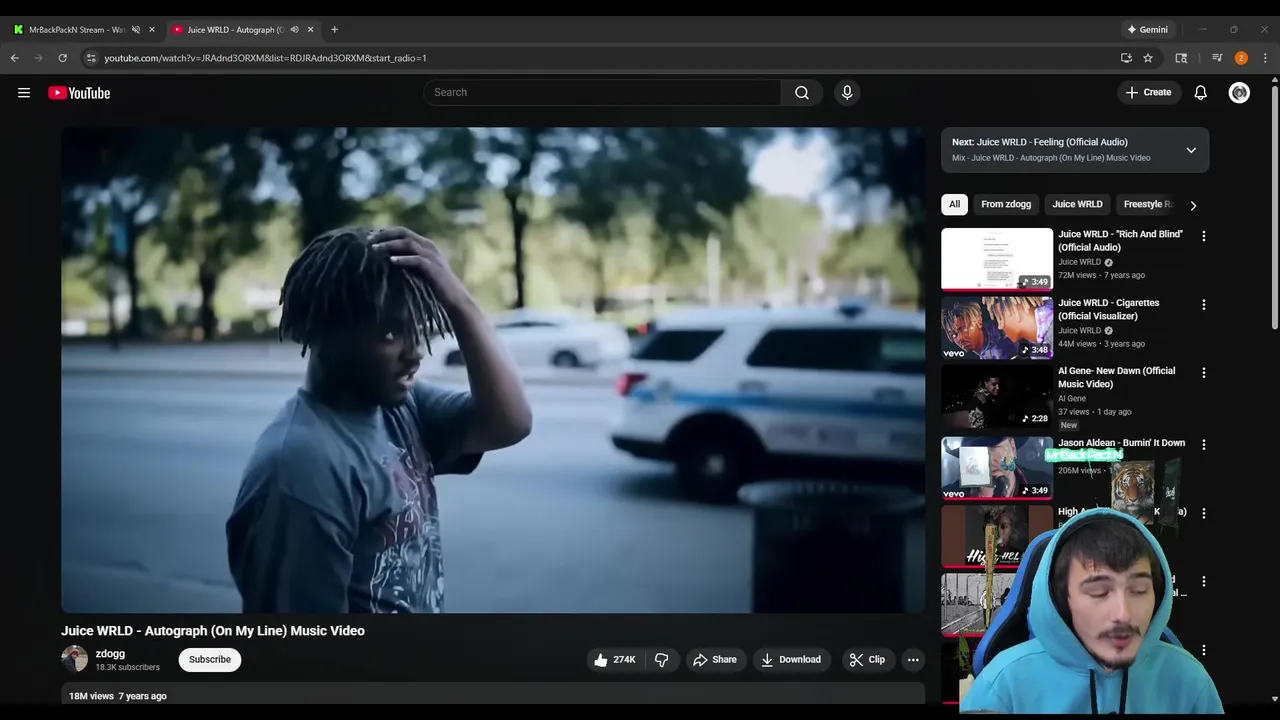Switch to MrBackPackN Stream tab

point(77,30)
